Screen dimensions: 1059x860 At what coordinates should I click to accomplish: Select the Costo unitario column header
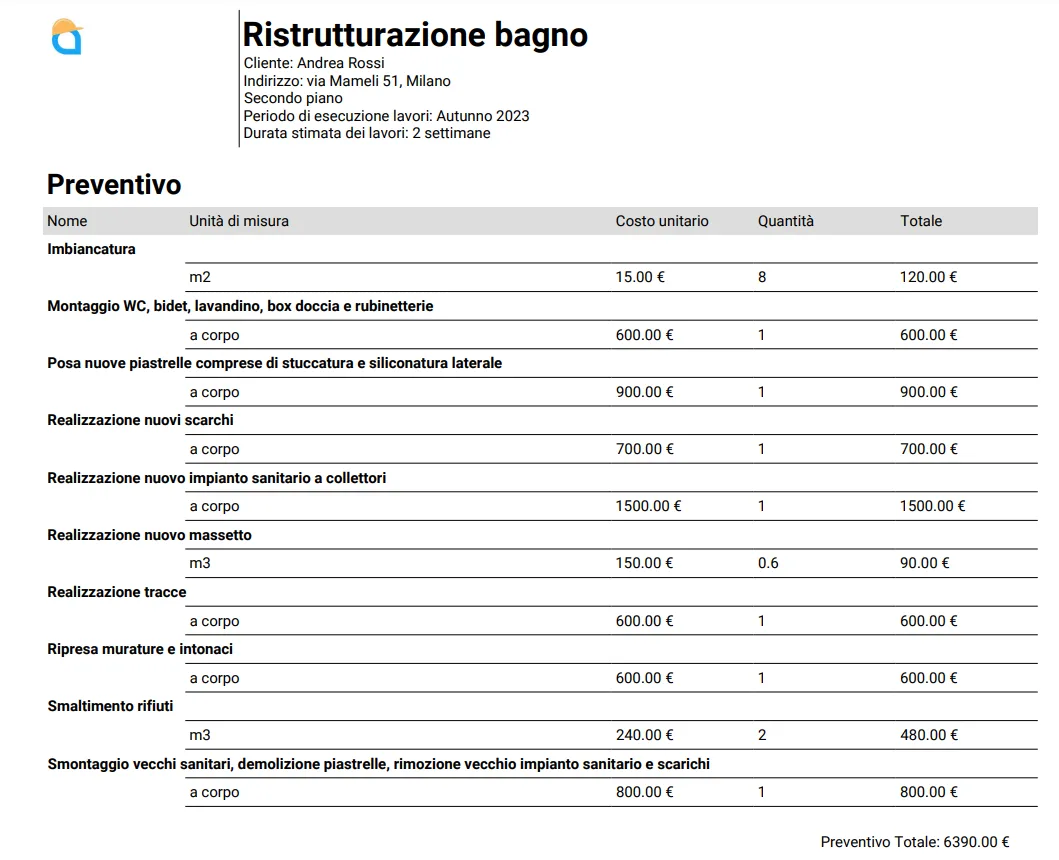pos(662,221)
